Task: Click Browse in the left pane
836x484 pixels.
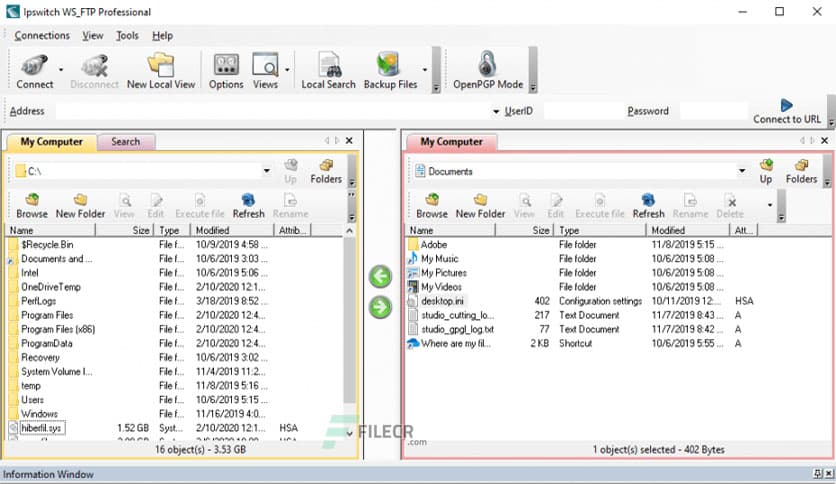Action: (32, 206)
